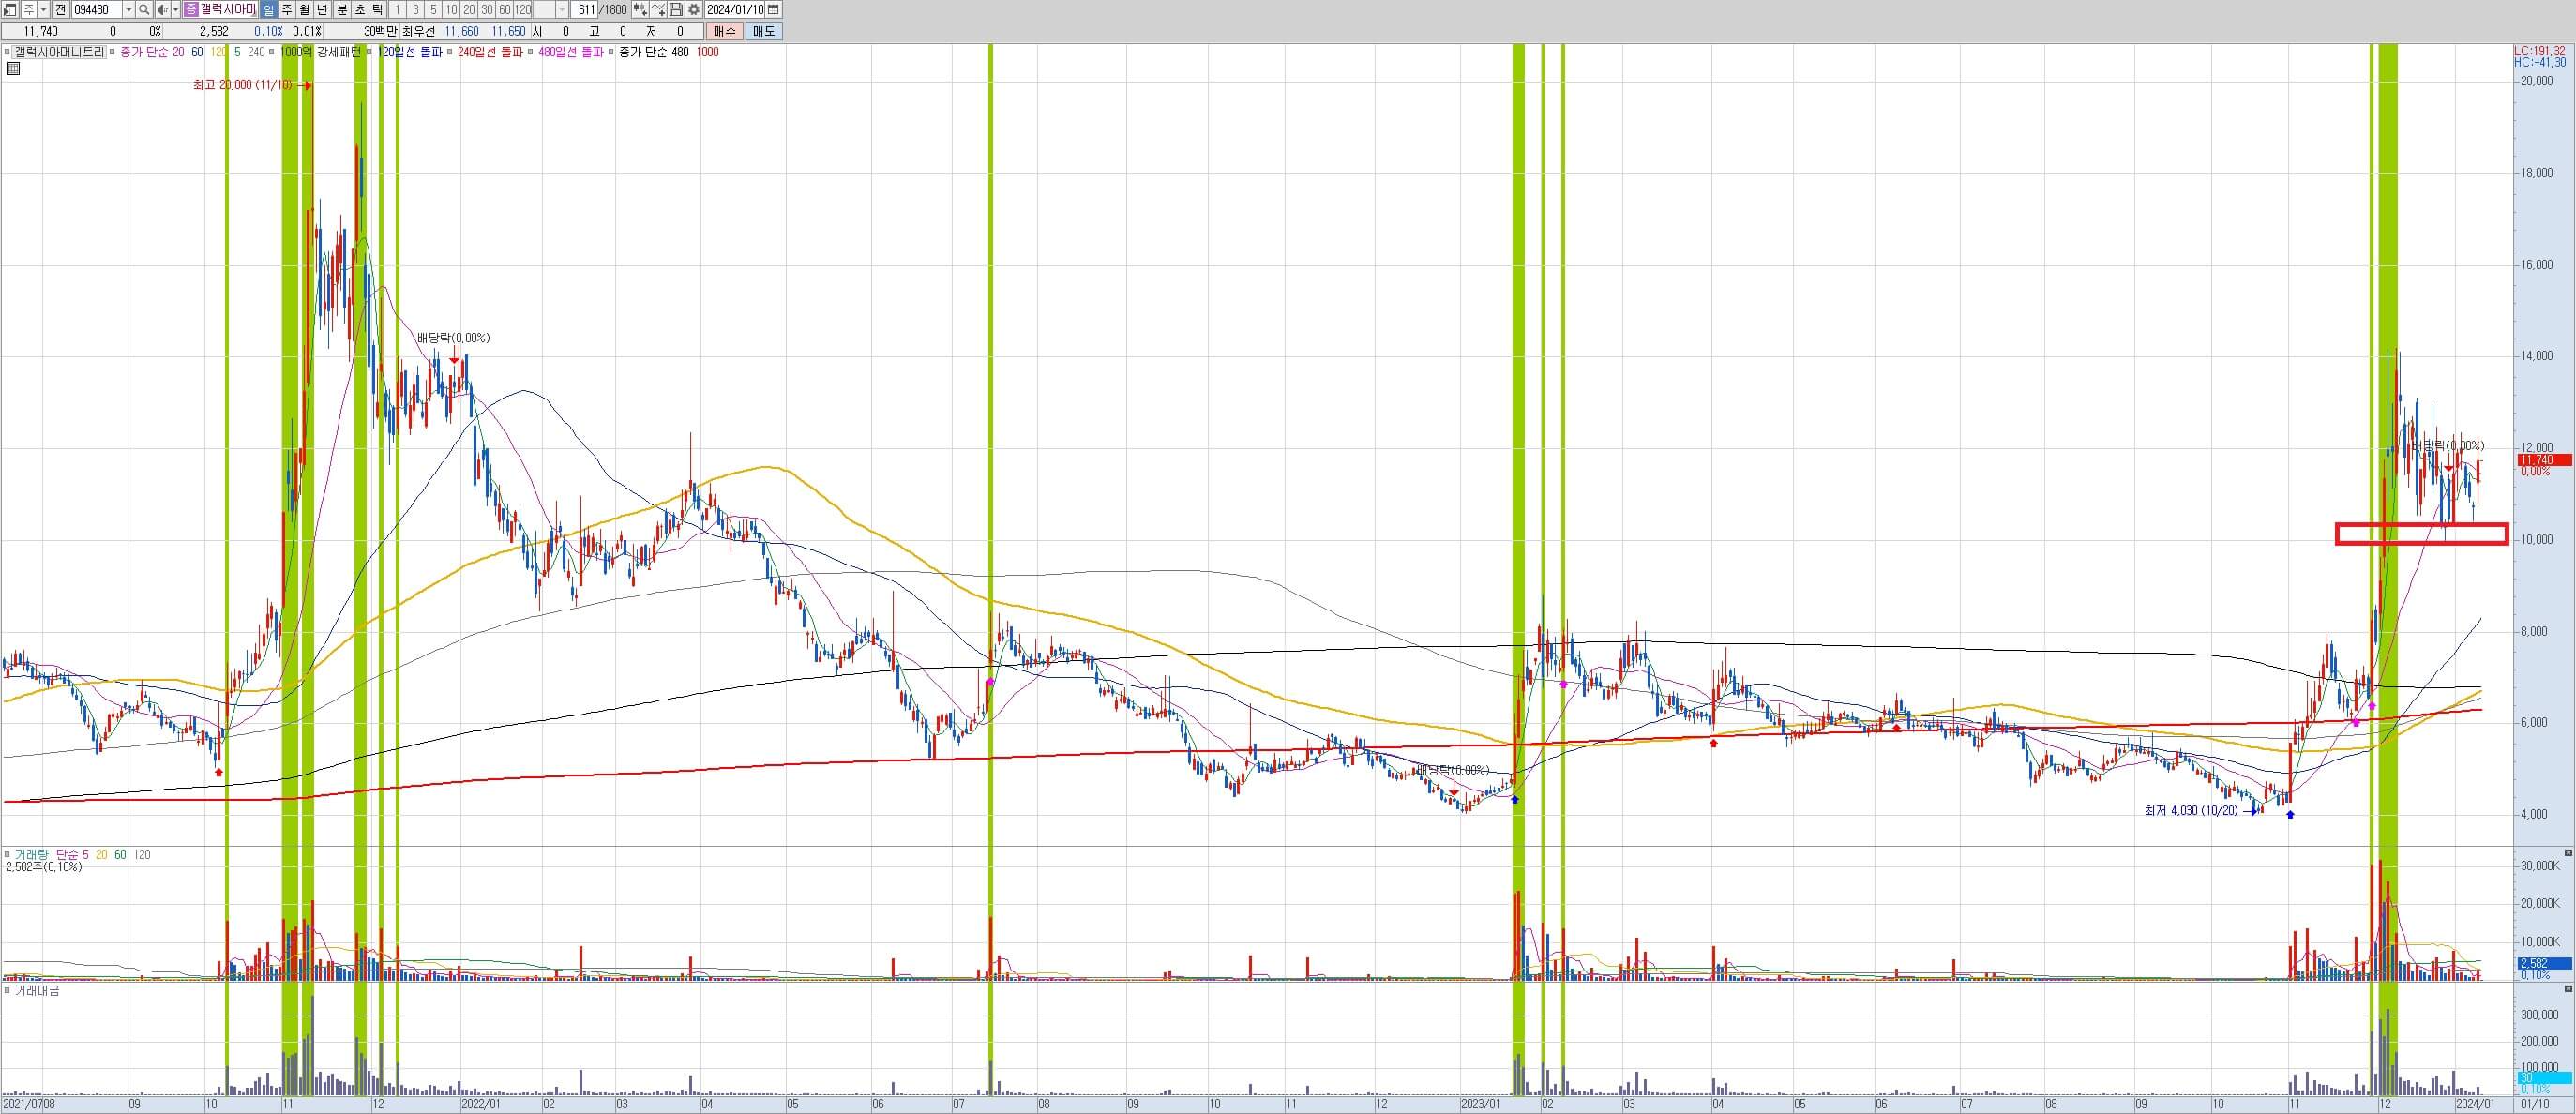Click the 2022/01 date label on time axis
Viewport: 2576px width, 1114px height.
point(480,1105)
